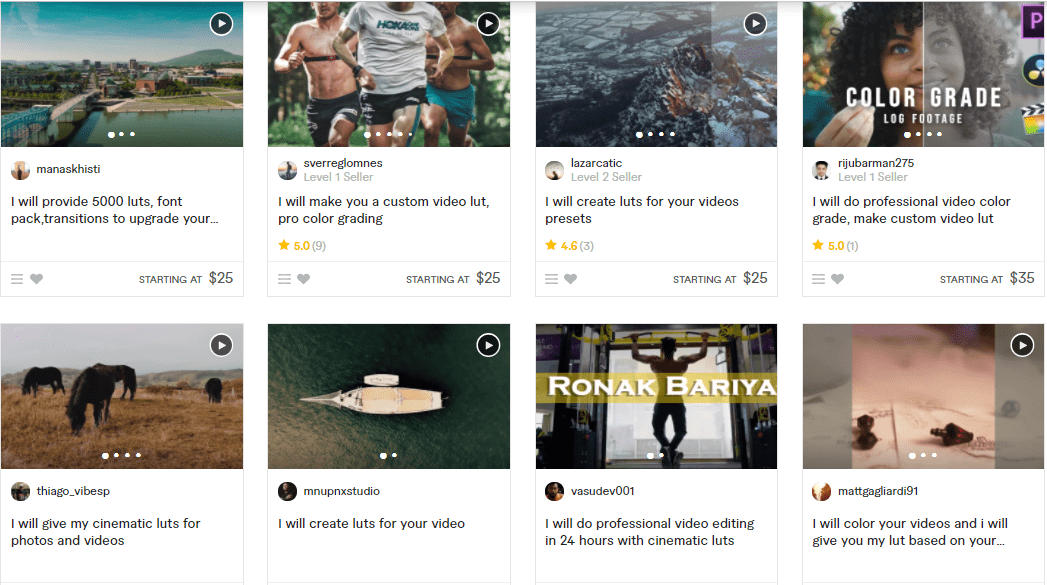Open list menu icon on manaskhisti gig
The width and height of the screenshot is (1047, 585).
17,279
